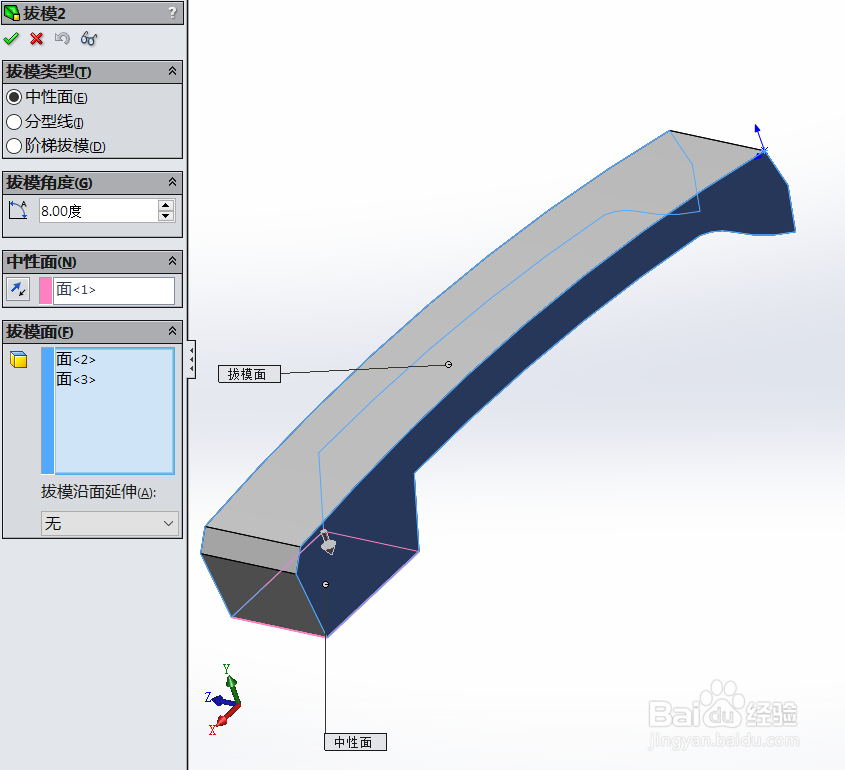Click the blue direction arrow on model
The image size is (845, 770).
[760, 138]
